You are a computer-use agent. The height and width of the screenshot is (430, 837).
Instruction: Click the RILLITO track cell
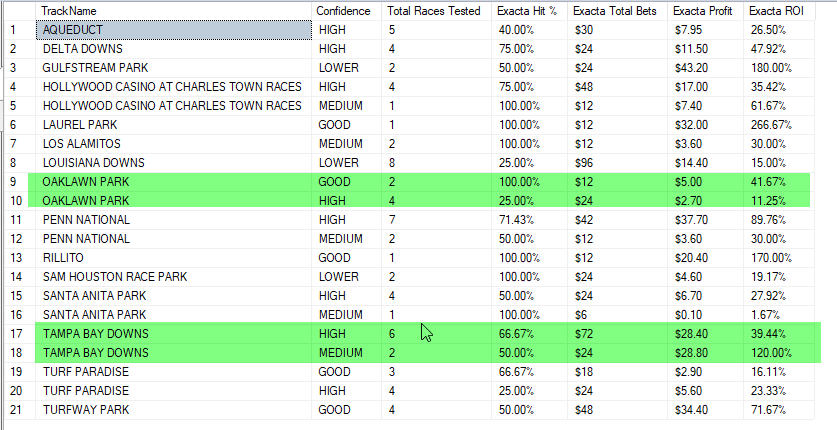click(x=174, y=258)
